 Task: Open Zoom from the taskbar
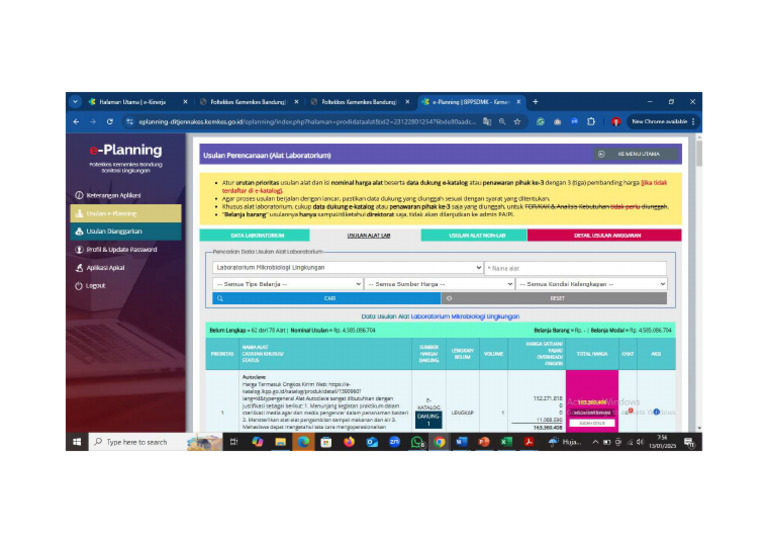point(394,442)
